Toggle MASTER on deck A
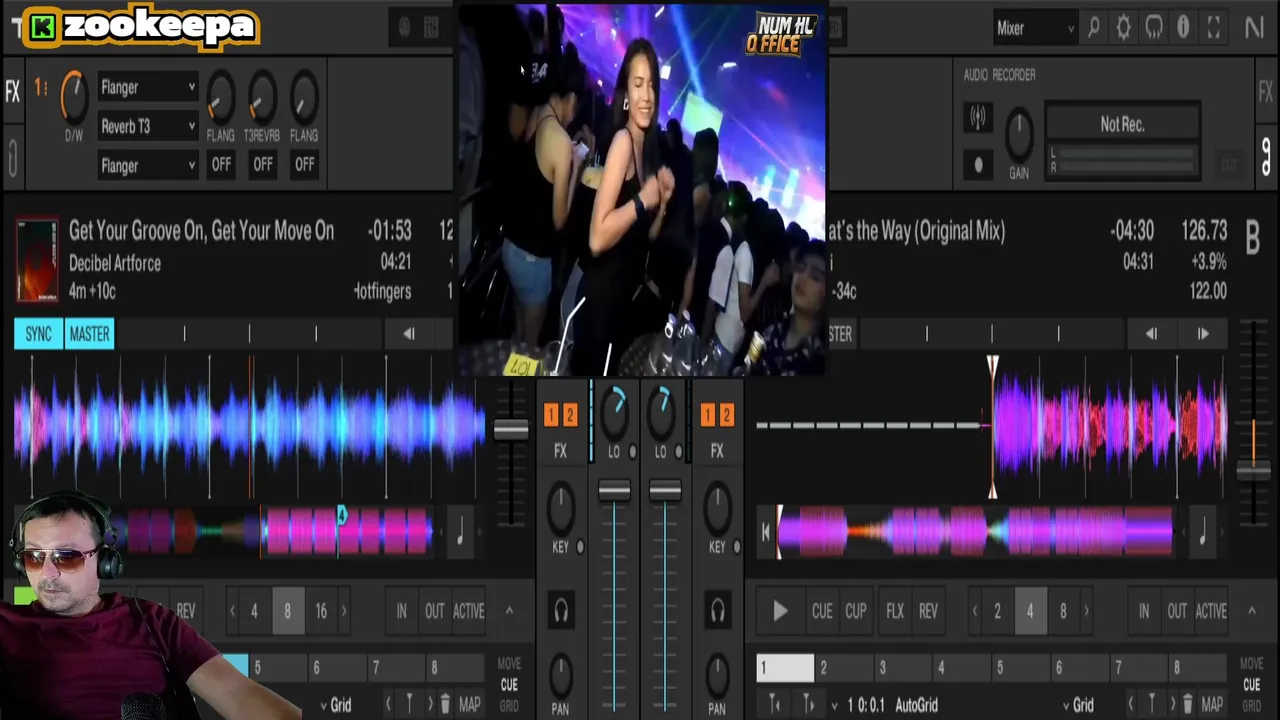This screenshot has width=1280, height=720. pos(89,334)
